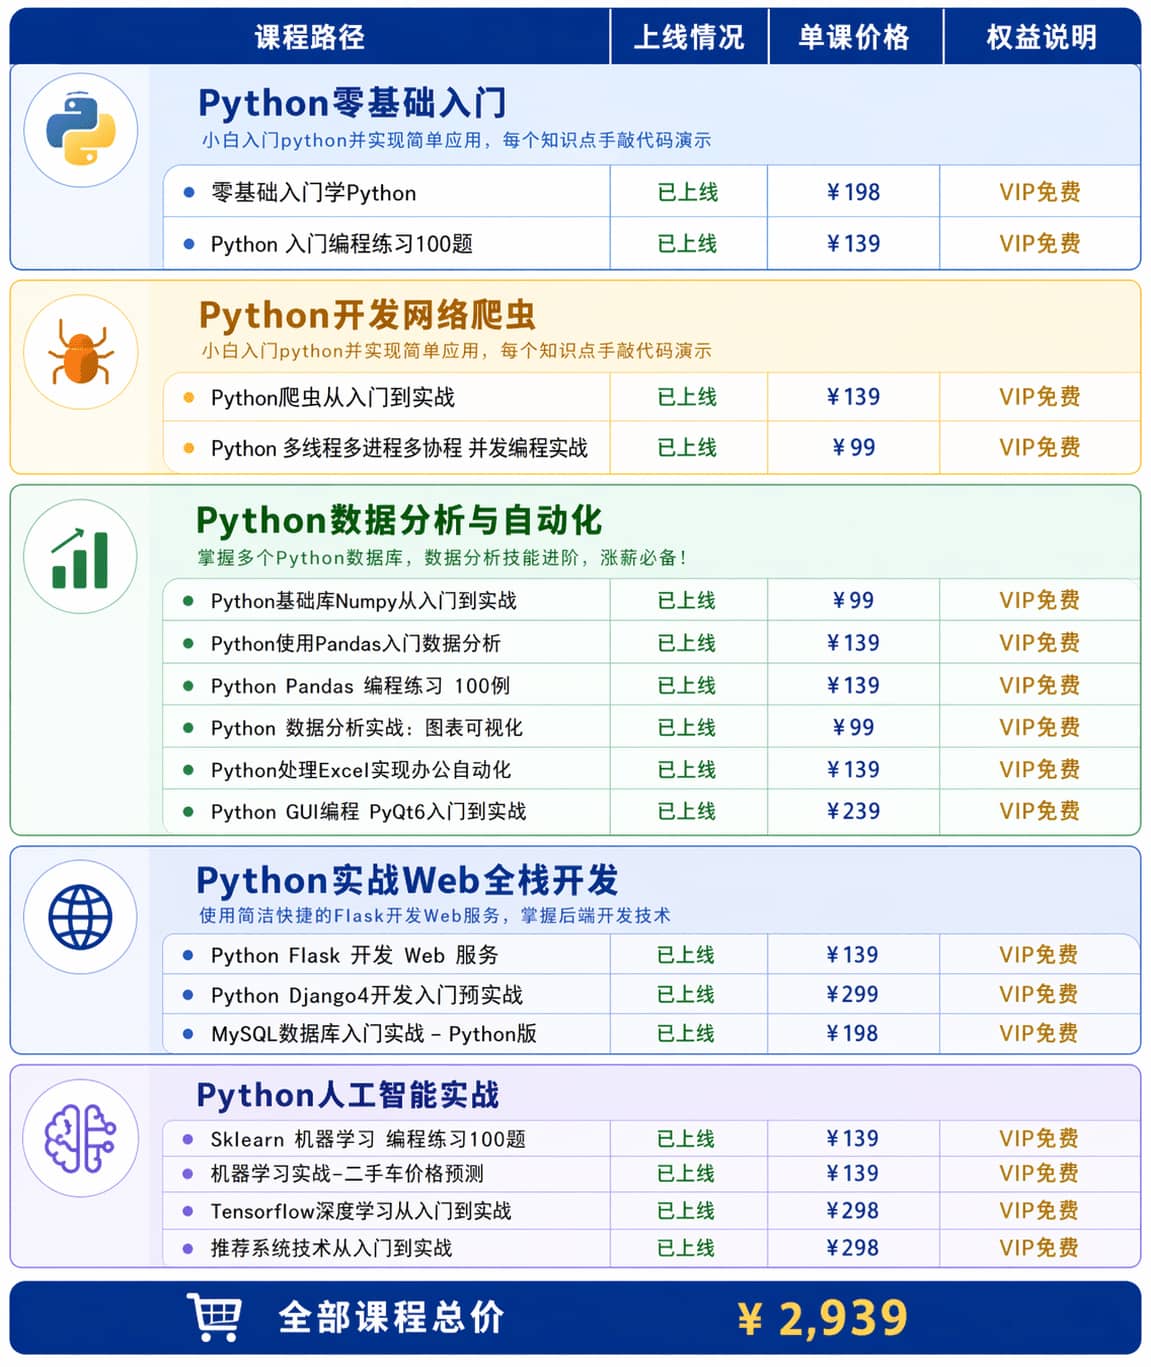Toggle VIP免费 for 推荐系统技术从入门到实战
The width and height of the screenshot is (1151, 1367).
click(1040, 1247)
